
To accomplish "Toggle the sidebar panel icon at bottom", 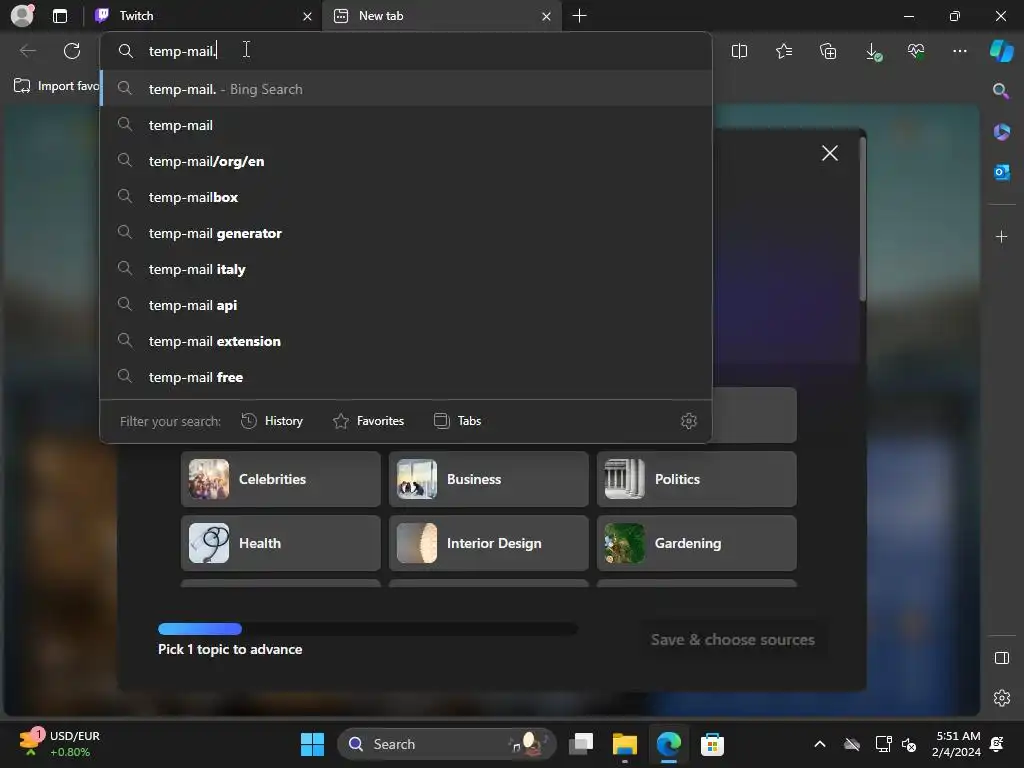I will click(x=1001, y=658).
